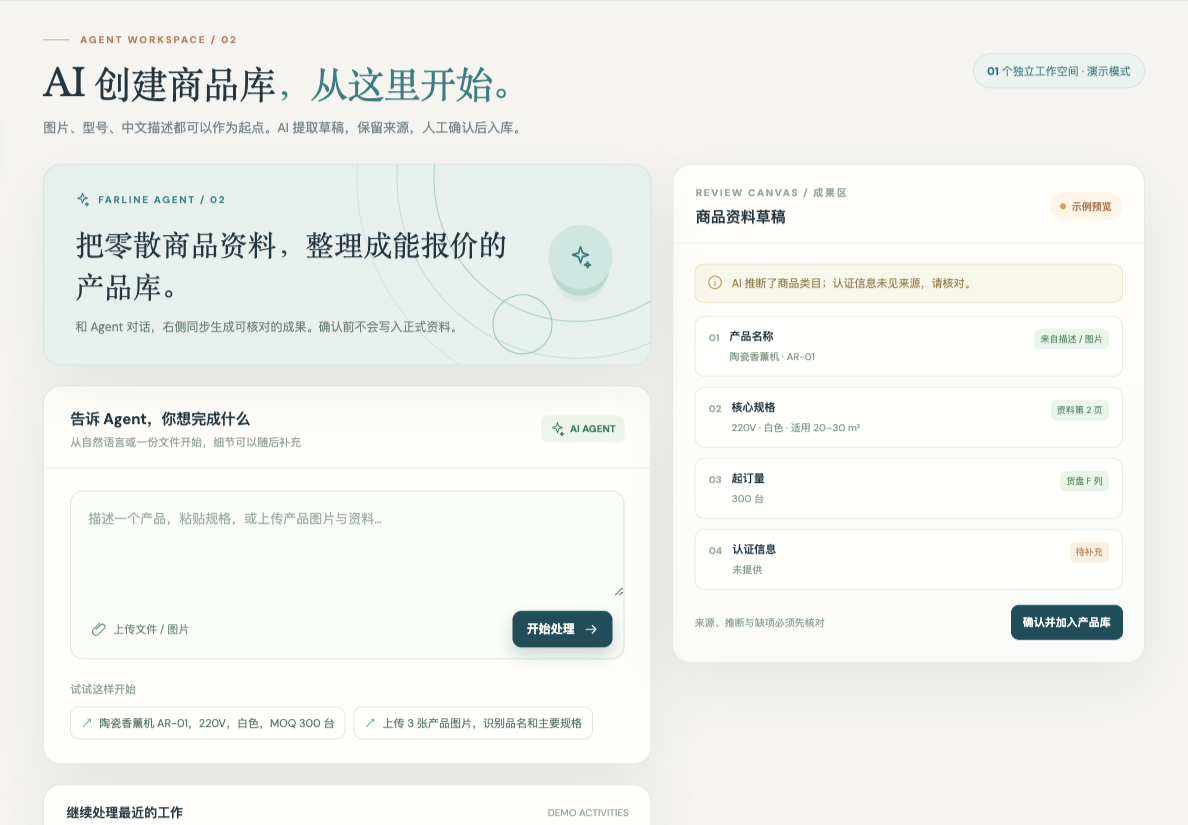1188x825 pixels.
Task: Click the REVIEW CANVAS / 成果区 label
Action: click(771, 193)
